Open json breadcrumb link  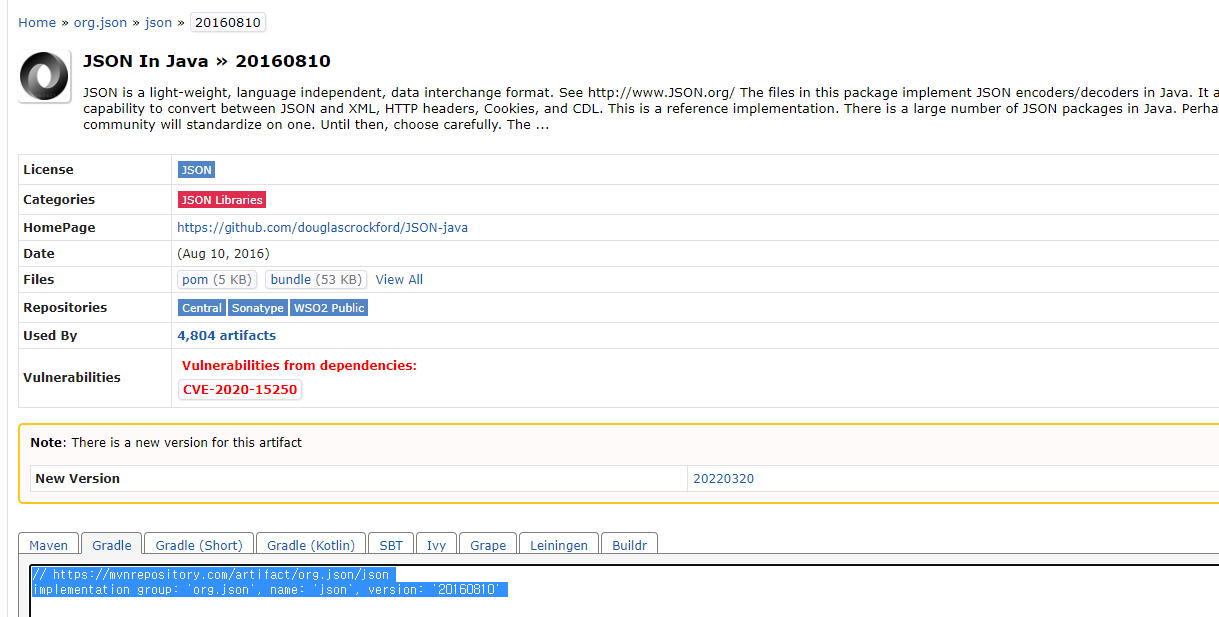[158, 22]
